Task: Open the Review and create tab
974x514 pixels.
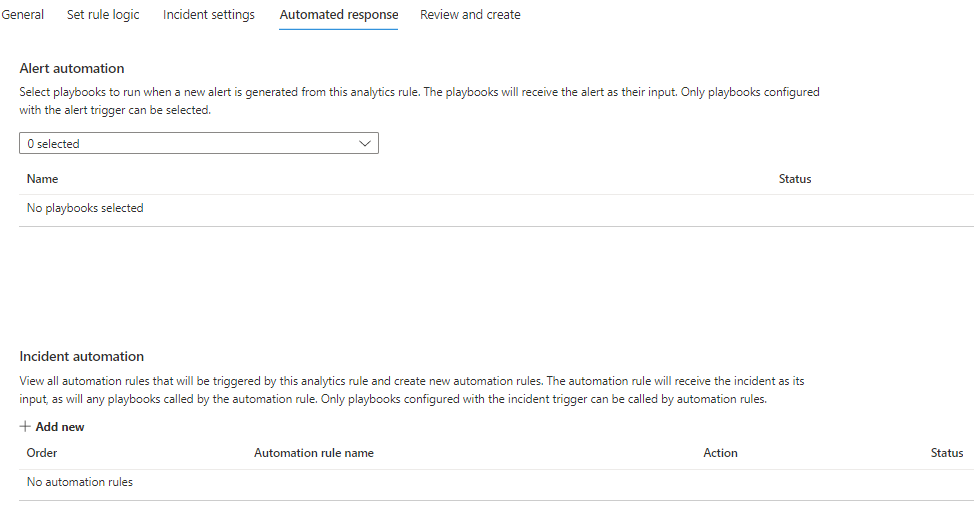Action: (470, 15)
